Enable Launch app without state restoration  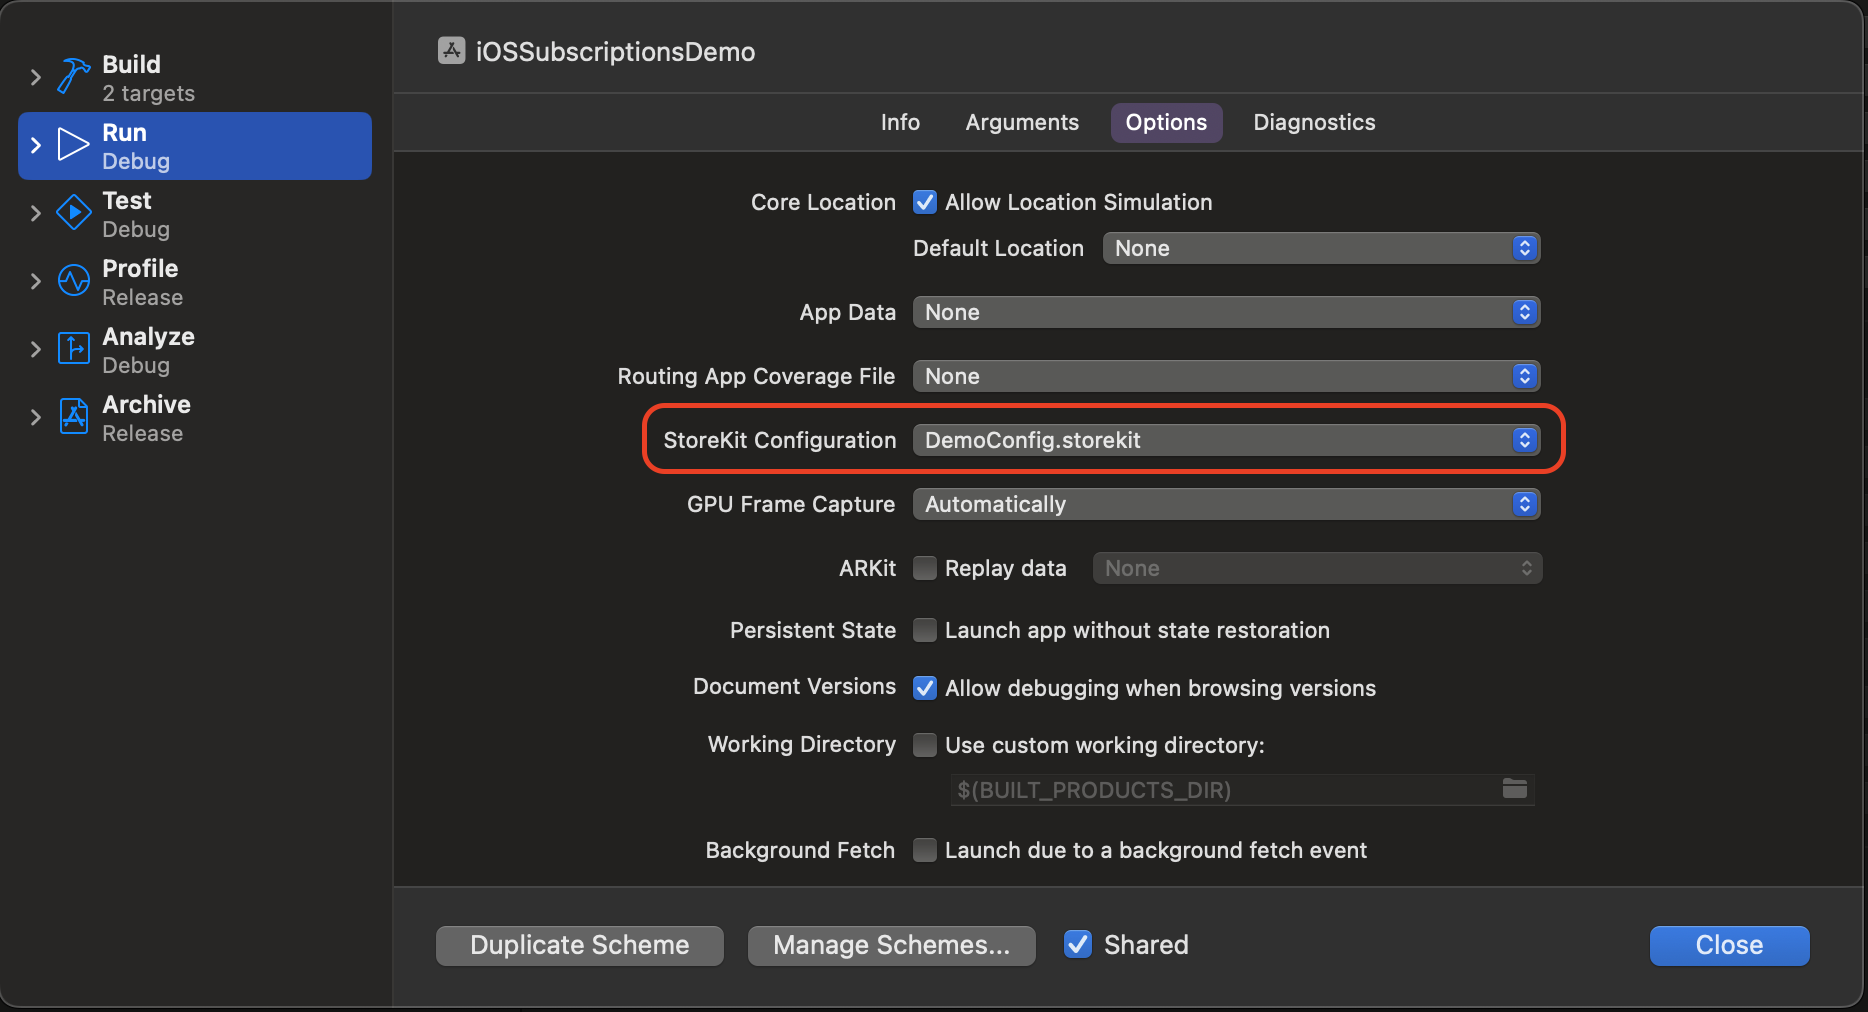(x=925, y=630)
